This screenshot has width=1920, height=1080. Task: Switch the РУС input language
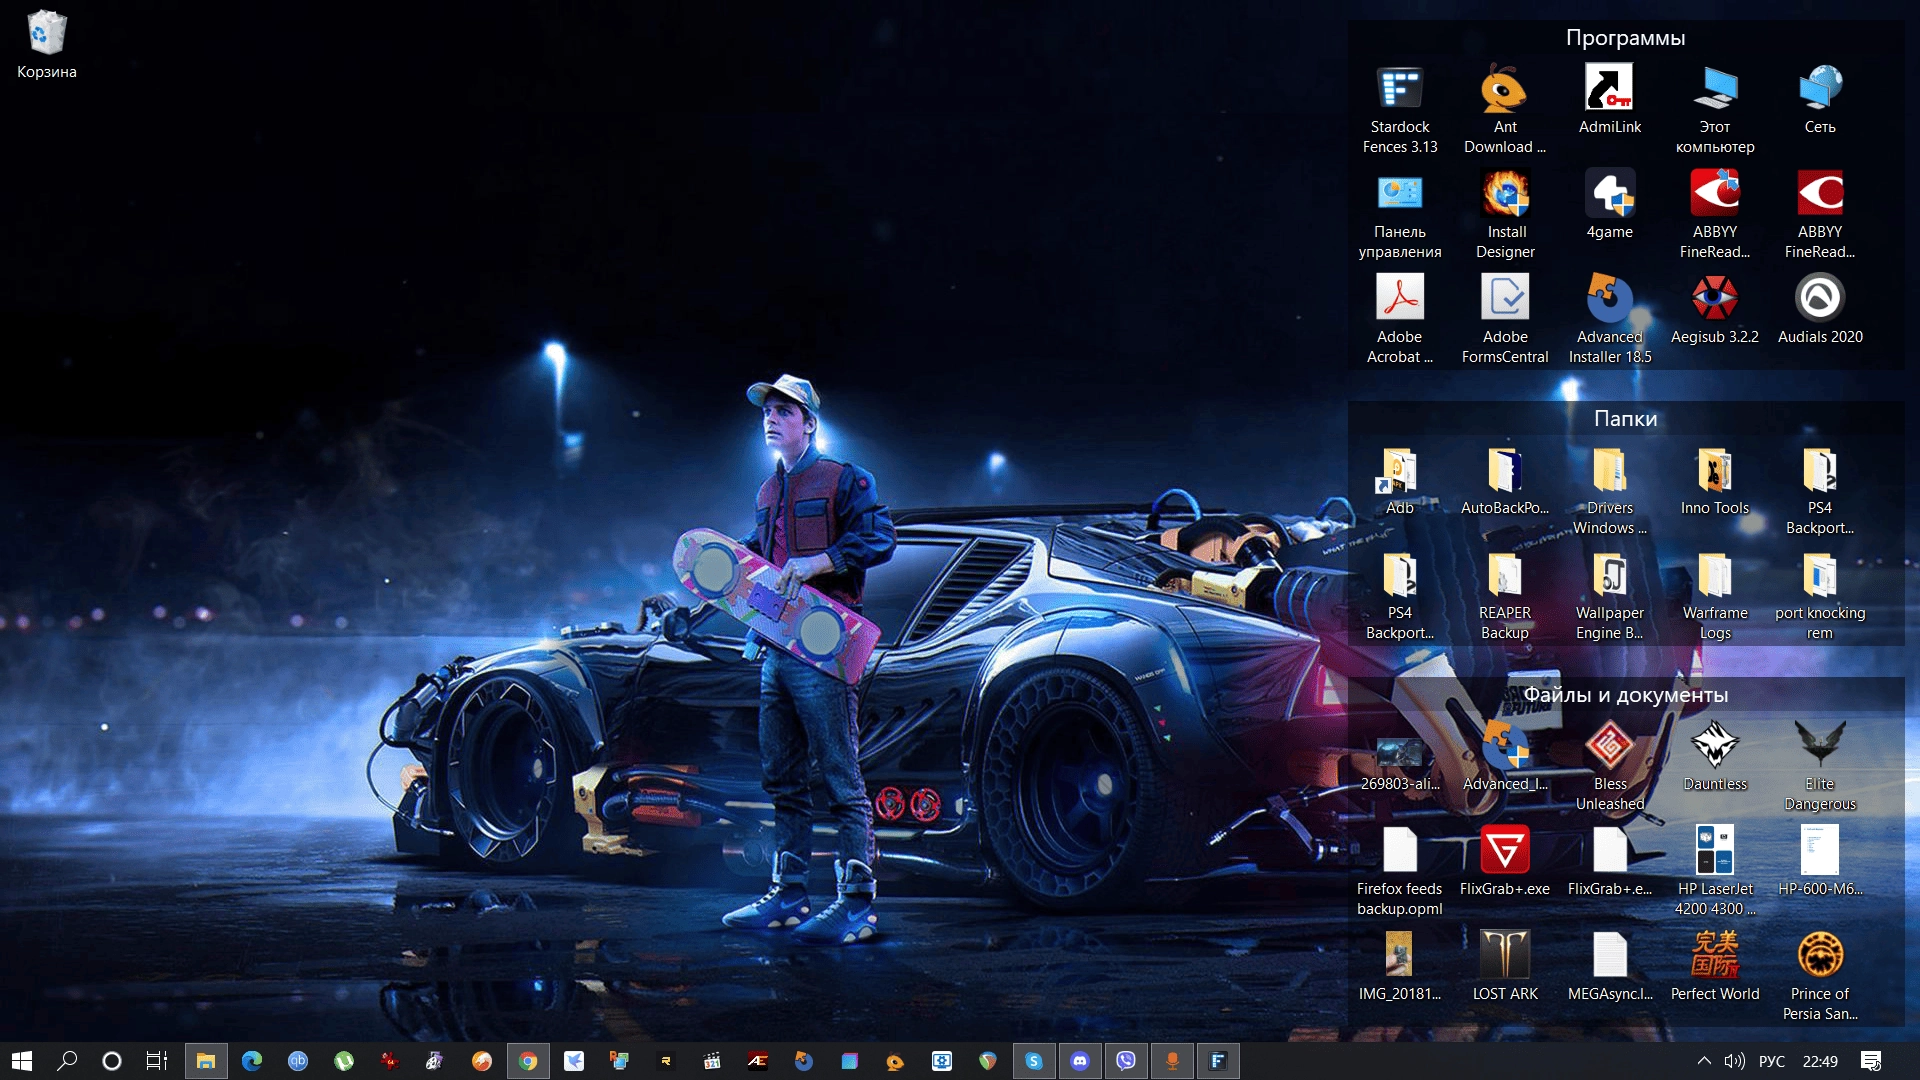coord(1772,1061)
